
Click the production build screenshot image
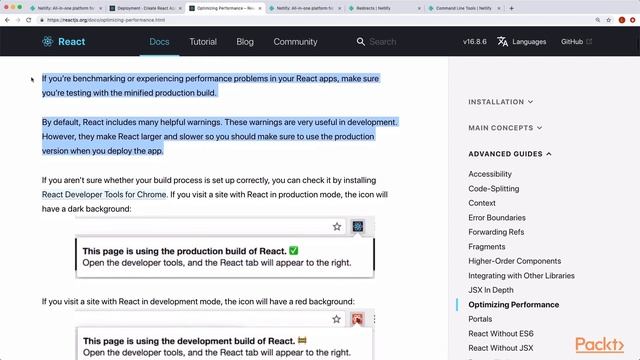[225, 248]
